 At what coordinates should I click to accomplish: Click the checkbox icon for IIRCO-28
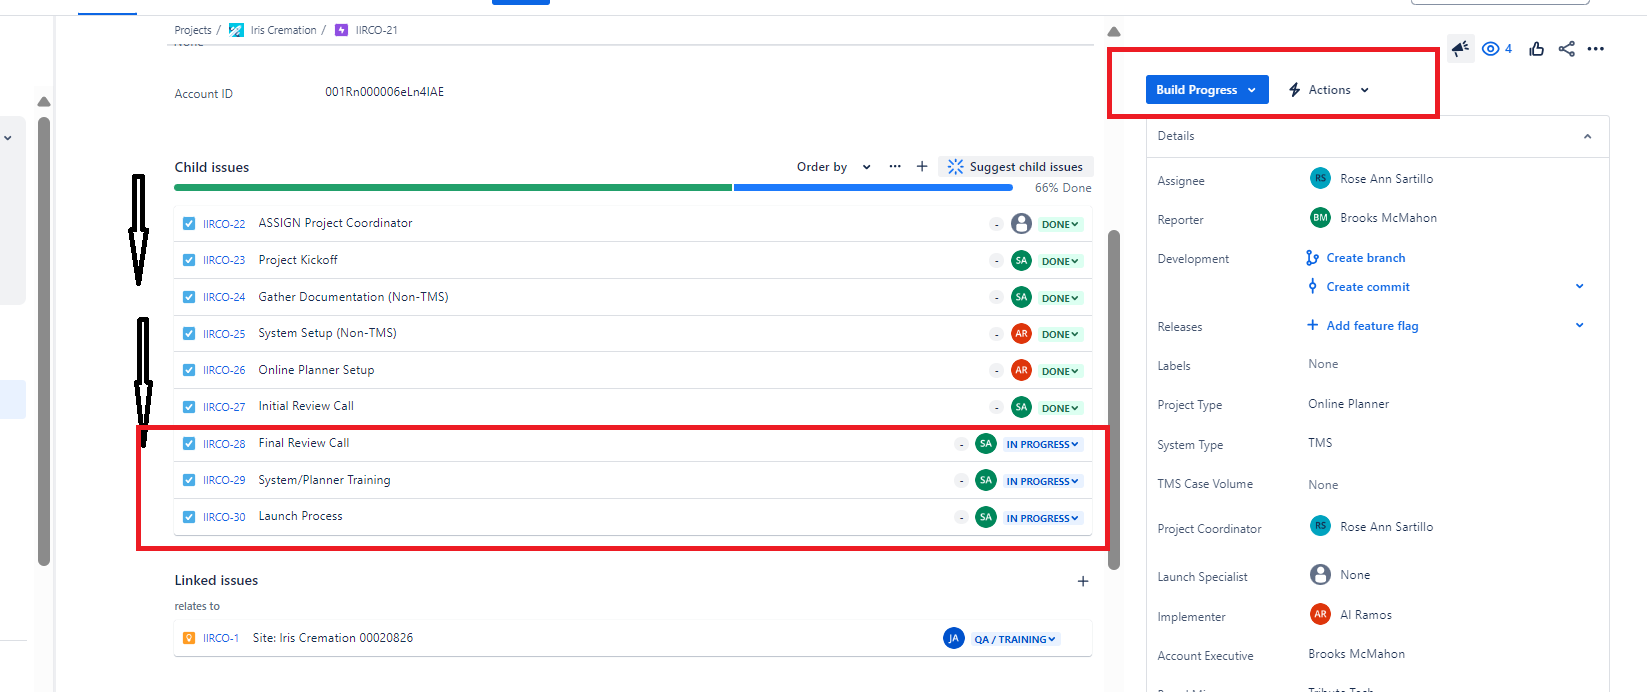pyautogui.click(x=189, y=444)
